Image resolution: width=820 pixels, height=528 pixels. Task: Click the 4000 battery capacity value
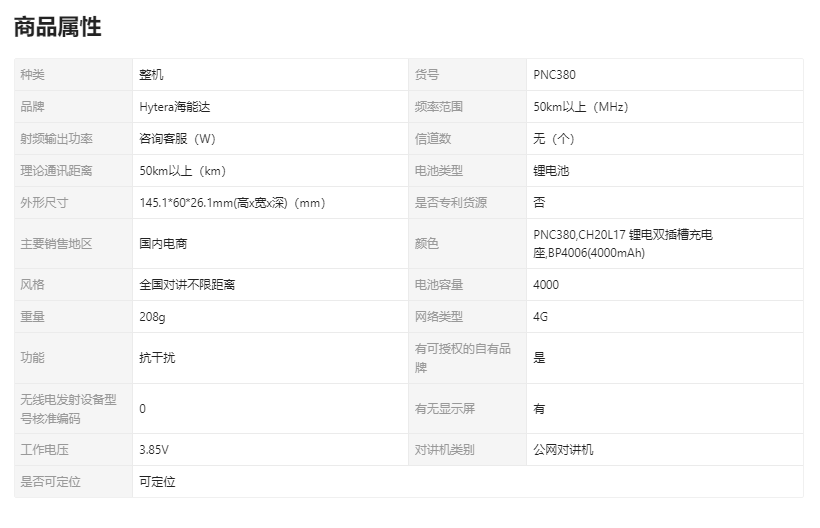(x=546, y=284)
